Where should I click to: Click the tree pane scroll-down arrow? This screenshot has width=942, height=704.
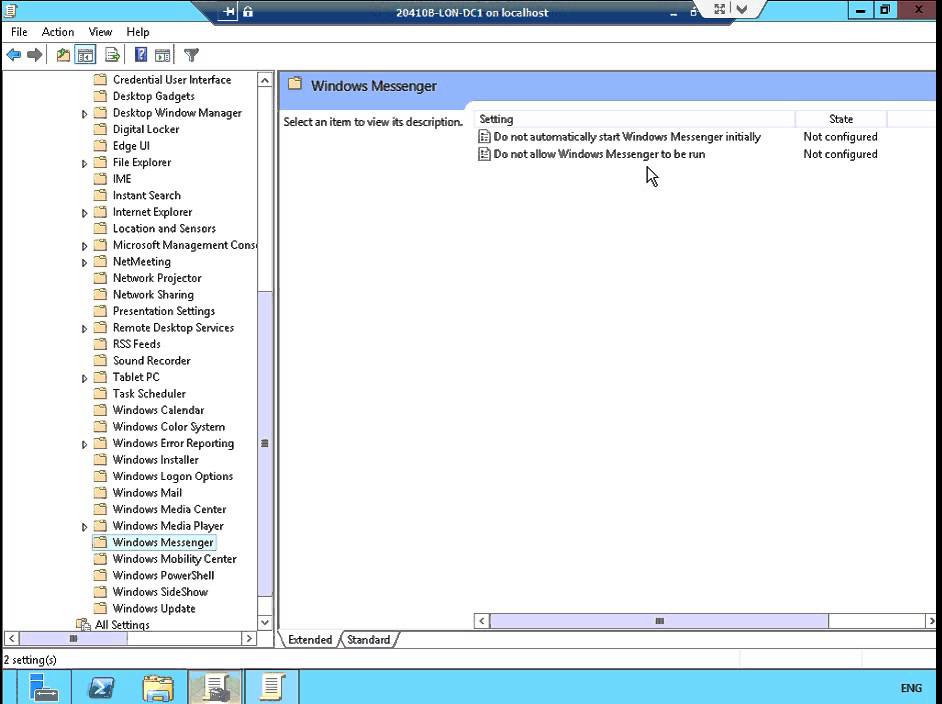[265, 622]
